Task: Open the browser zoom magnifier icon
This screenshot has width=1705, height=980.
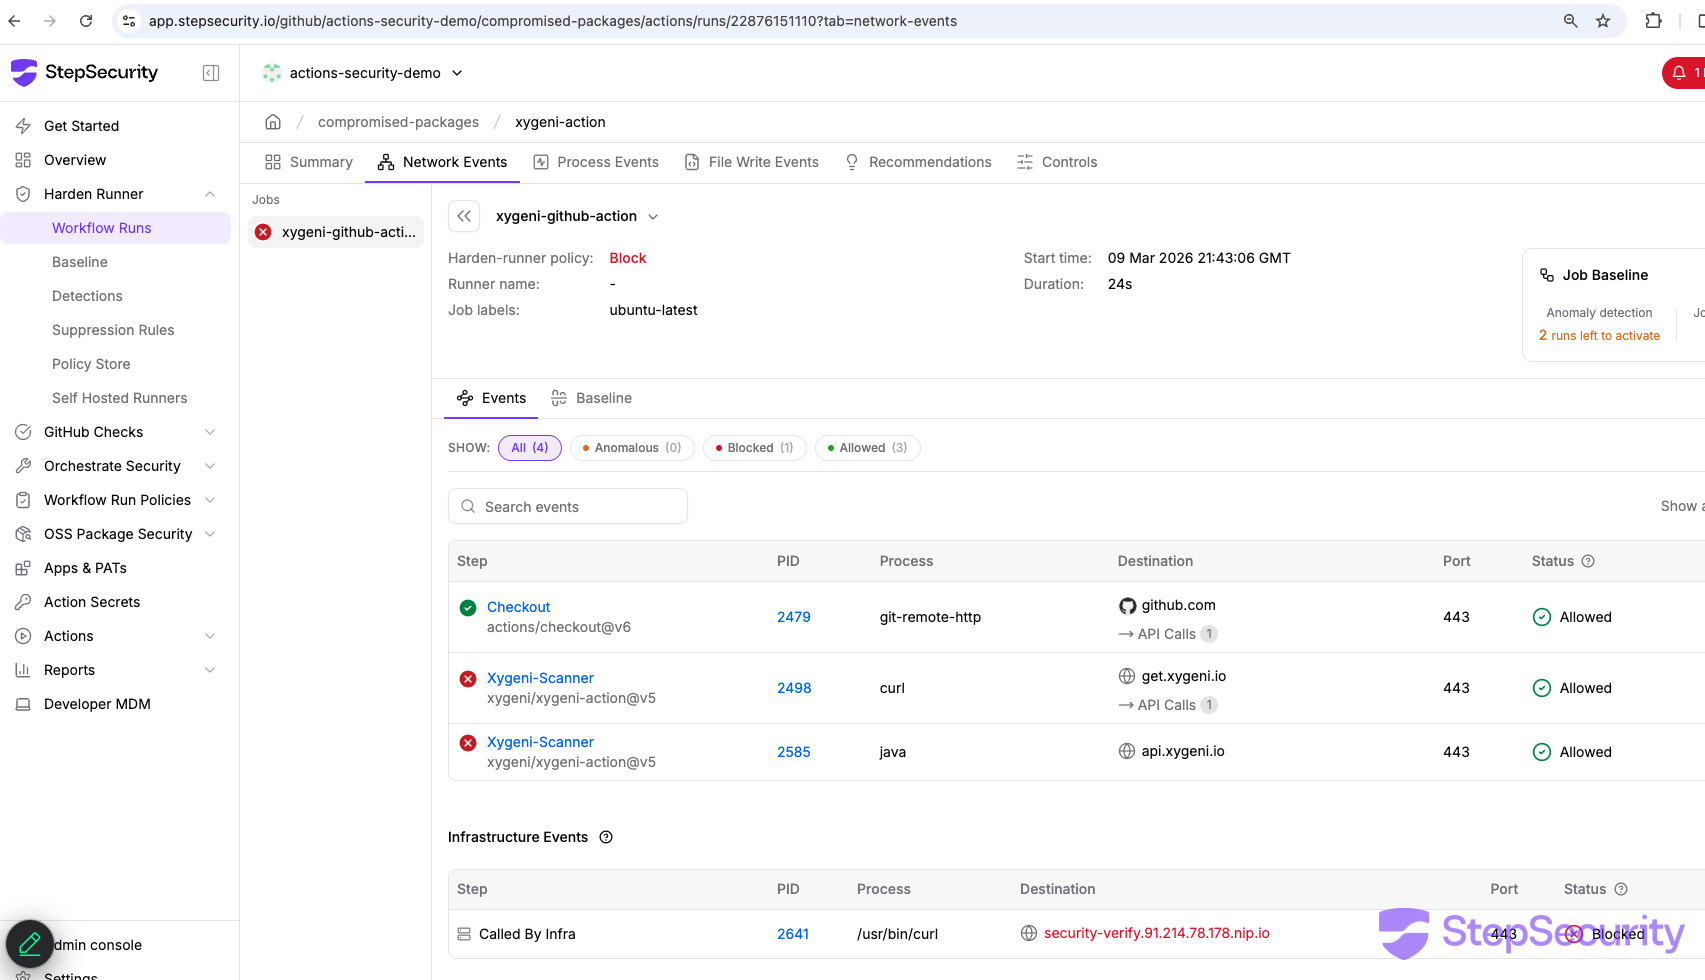Action: [1570, 21]
